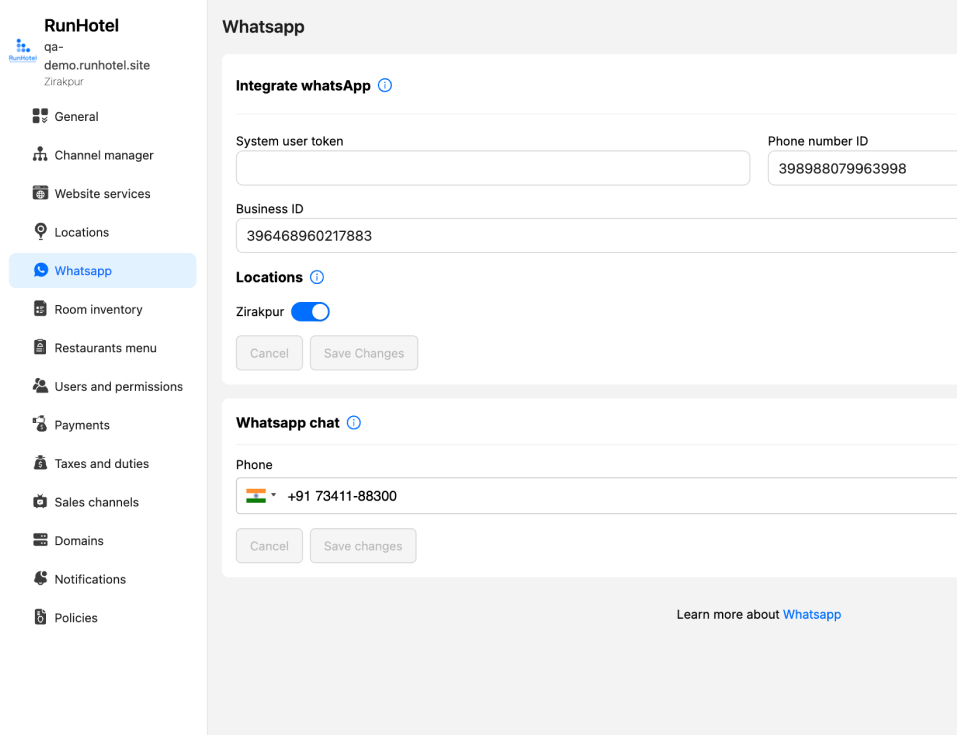The height and width of the screenshot is (735, 957).
Task: Open General settings menu item
Action: tap(103, 116)
